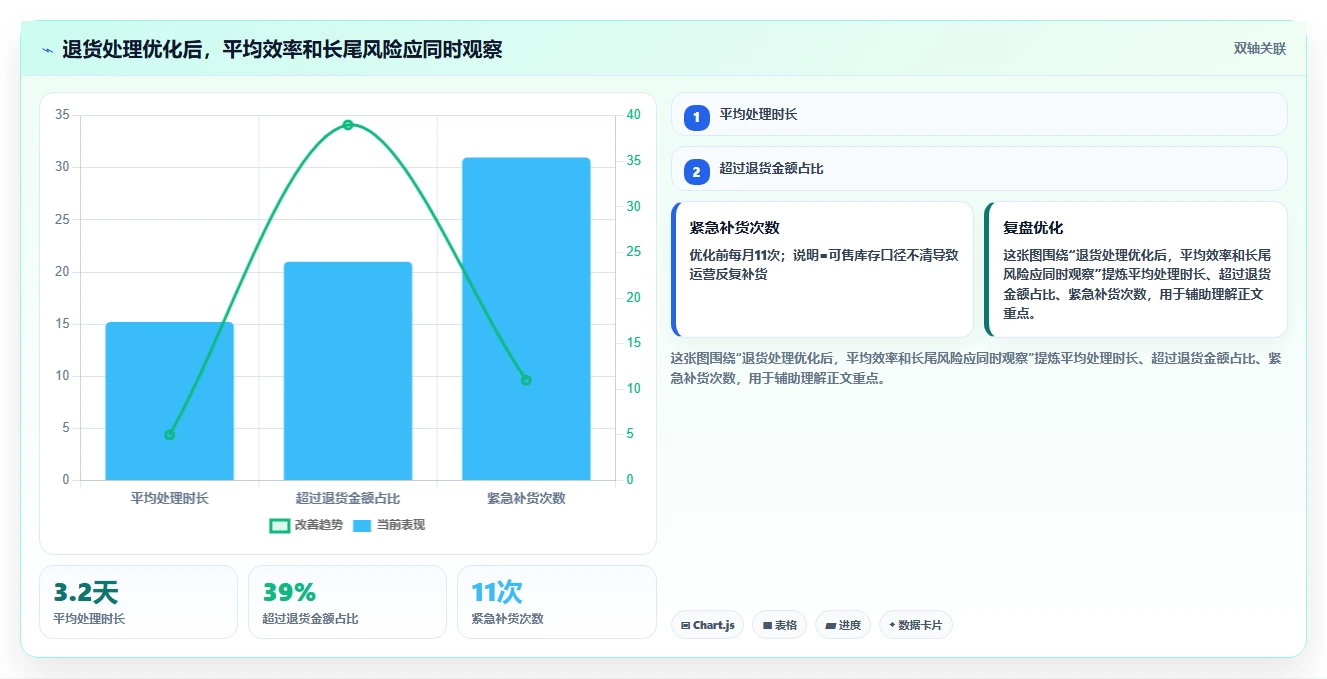The image size is (1327, 679).
Task: Click the 紧急补货次数 caption under 11次
Action: point(507,619)
